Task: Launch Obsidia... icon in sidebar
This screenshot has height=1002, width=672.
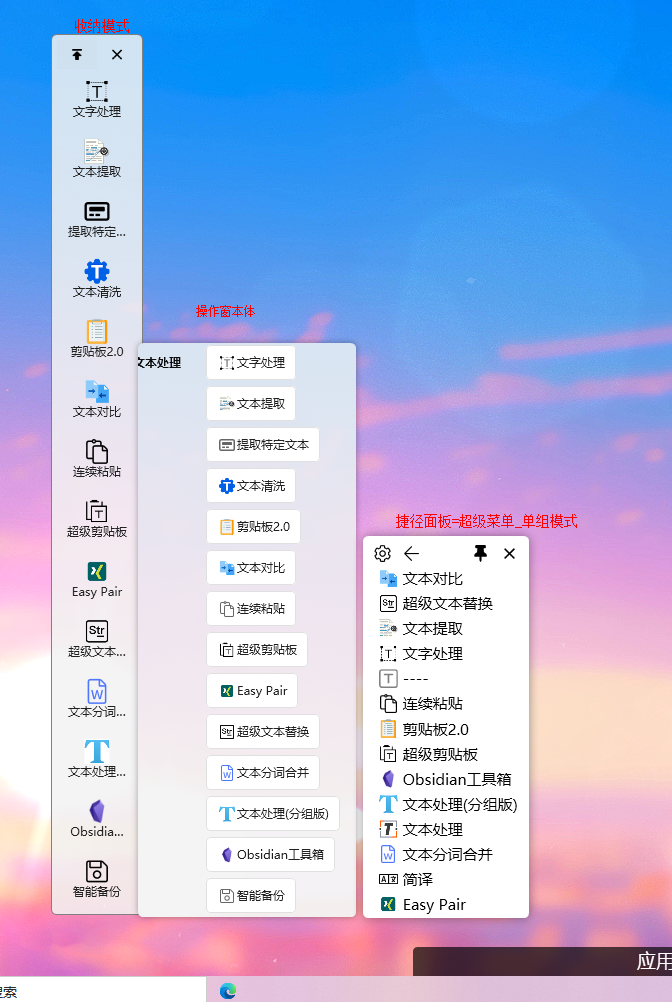Action: 96,819
